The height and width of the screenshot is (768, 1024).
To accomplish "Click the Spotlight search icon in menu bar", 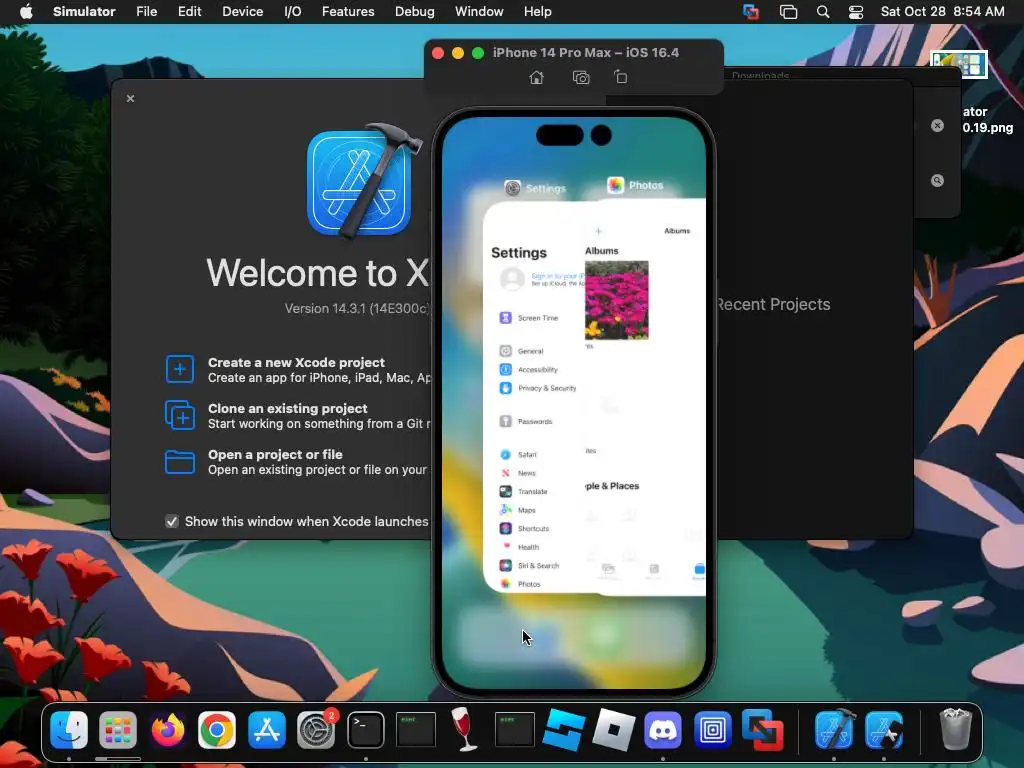I will (x=823, y=12).
